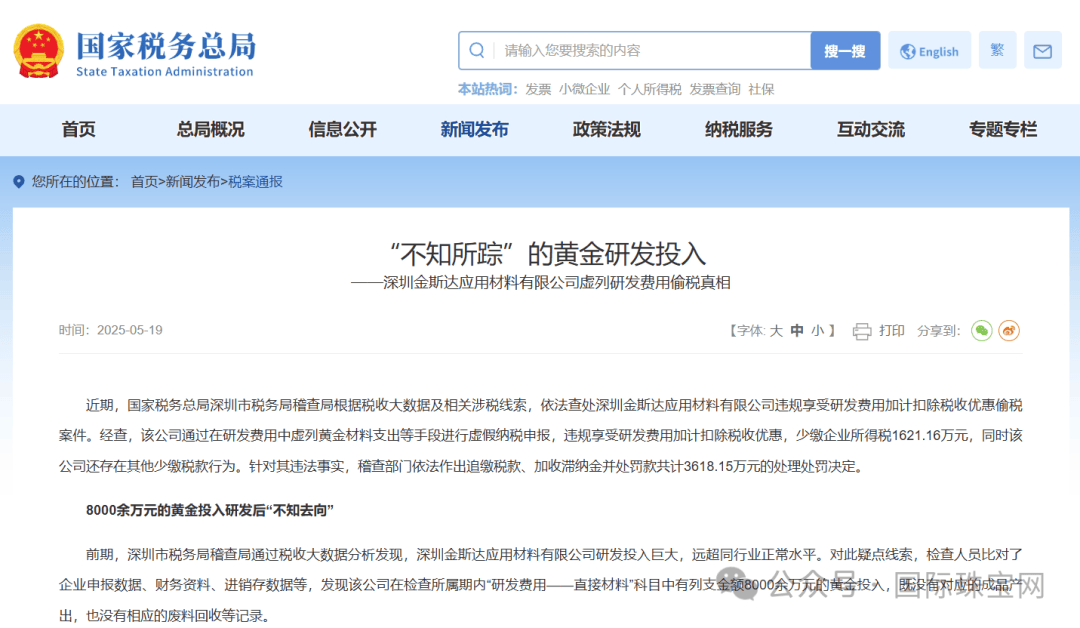Click the magnifier icon in search box
The height and width of the screenshot is (628, 1080).
(477, 50)
